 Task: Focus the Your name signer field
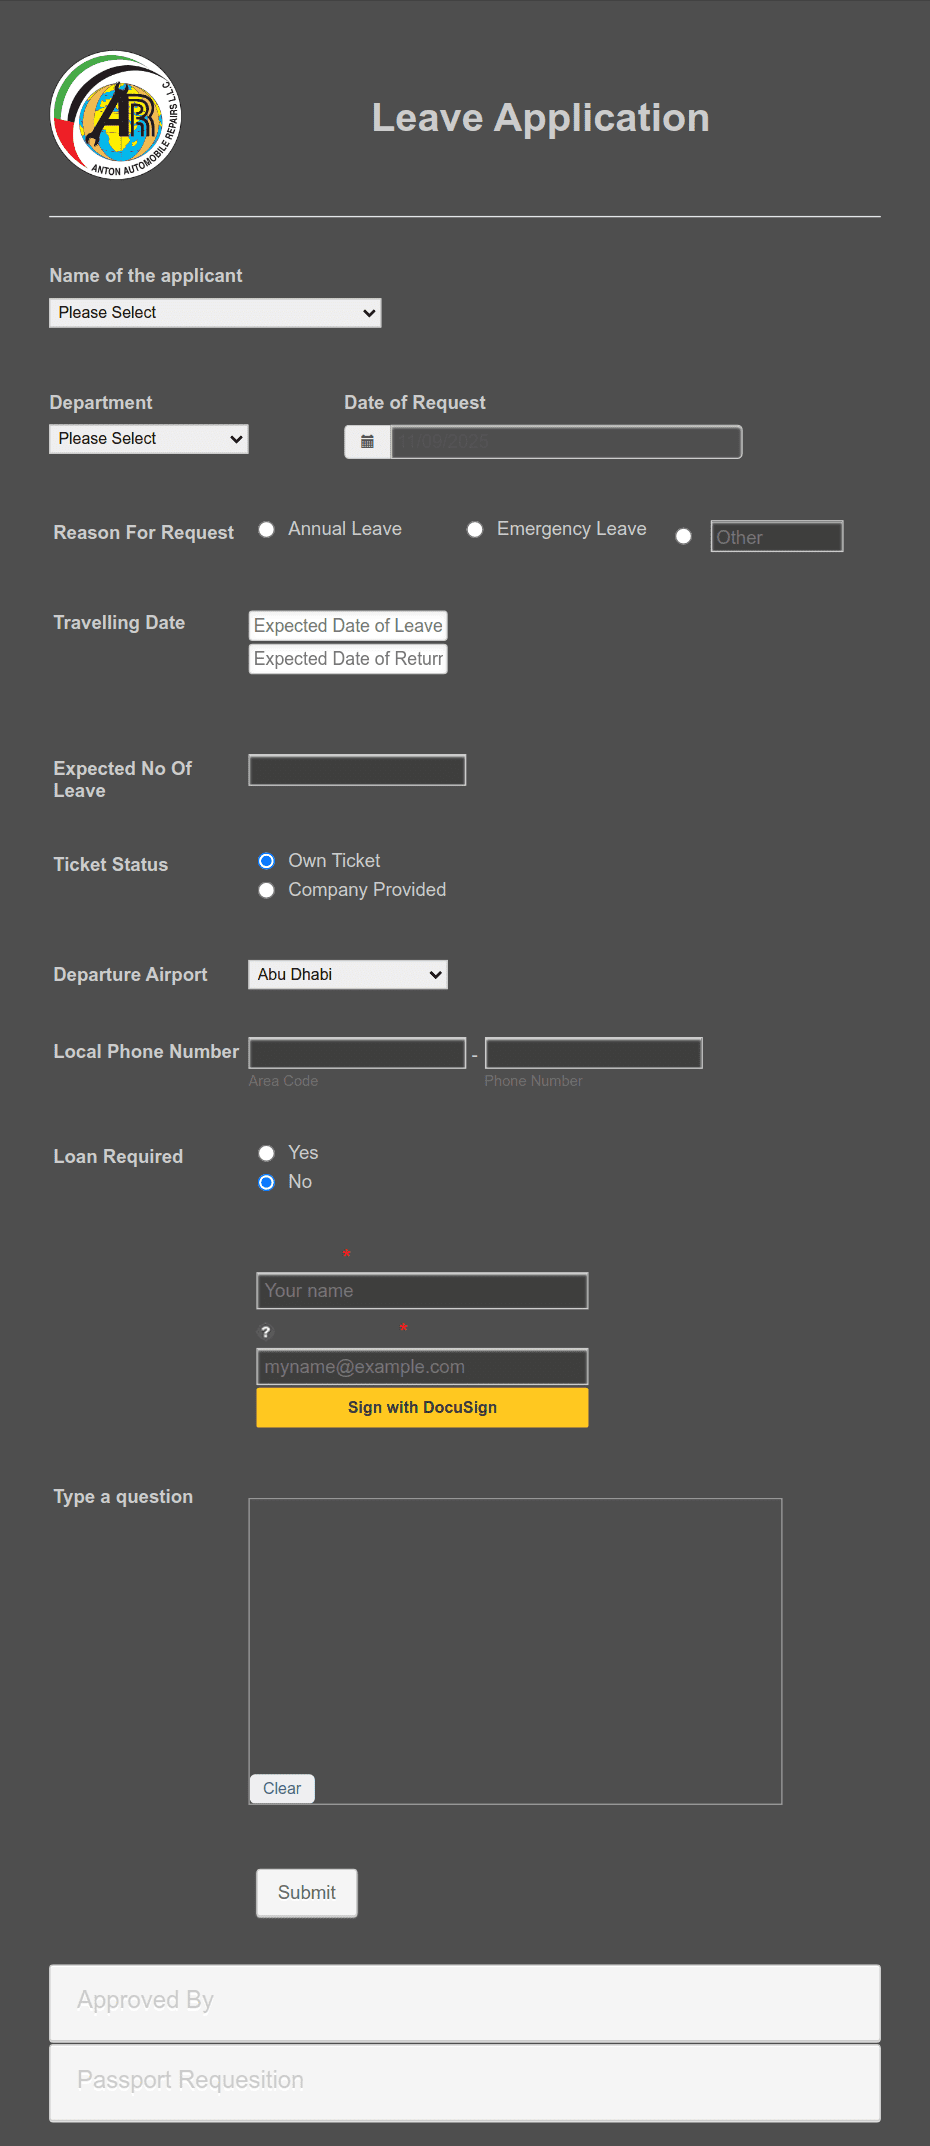pos(422,1291)
